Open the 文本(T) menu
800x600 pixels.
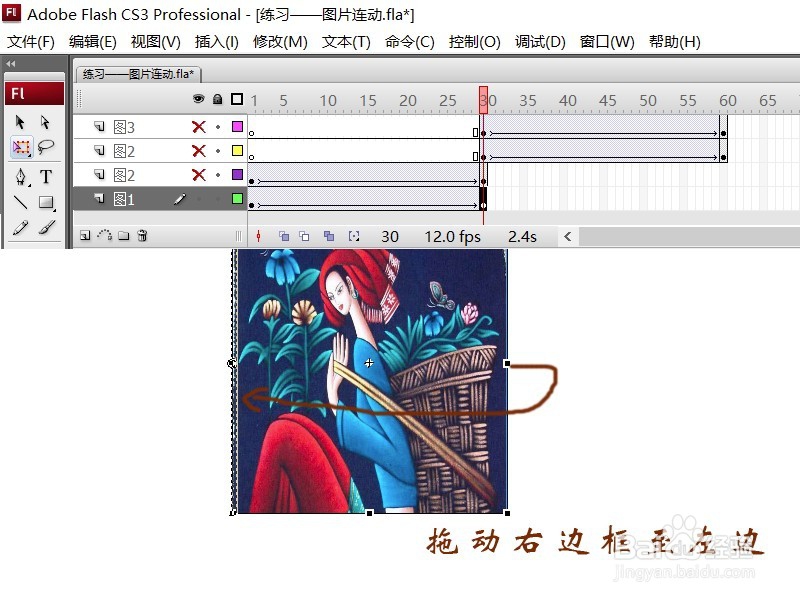[346, 42]
